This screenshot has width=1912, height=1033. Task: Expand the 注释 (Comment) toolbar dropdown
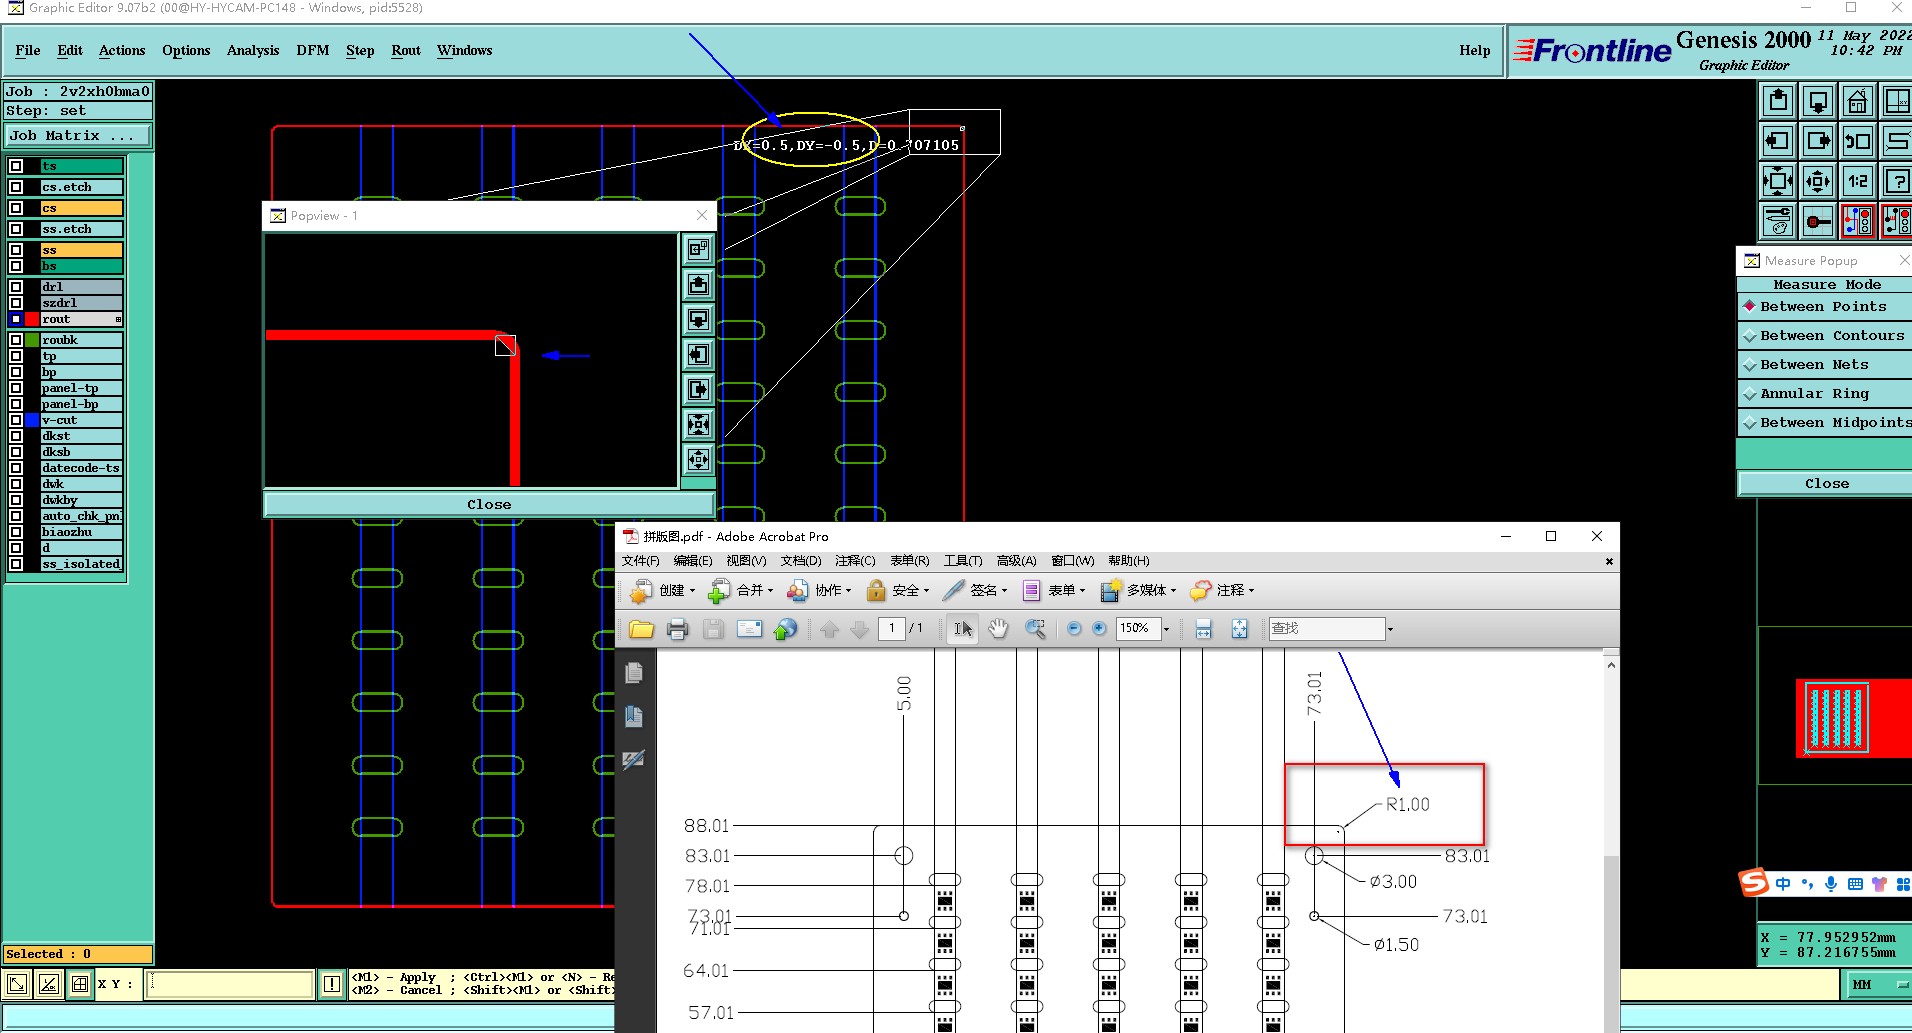click(x=1250, y=591)
